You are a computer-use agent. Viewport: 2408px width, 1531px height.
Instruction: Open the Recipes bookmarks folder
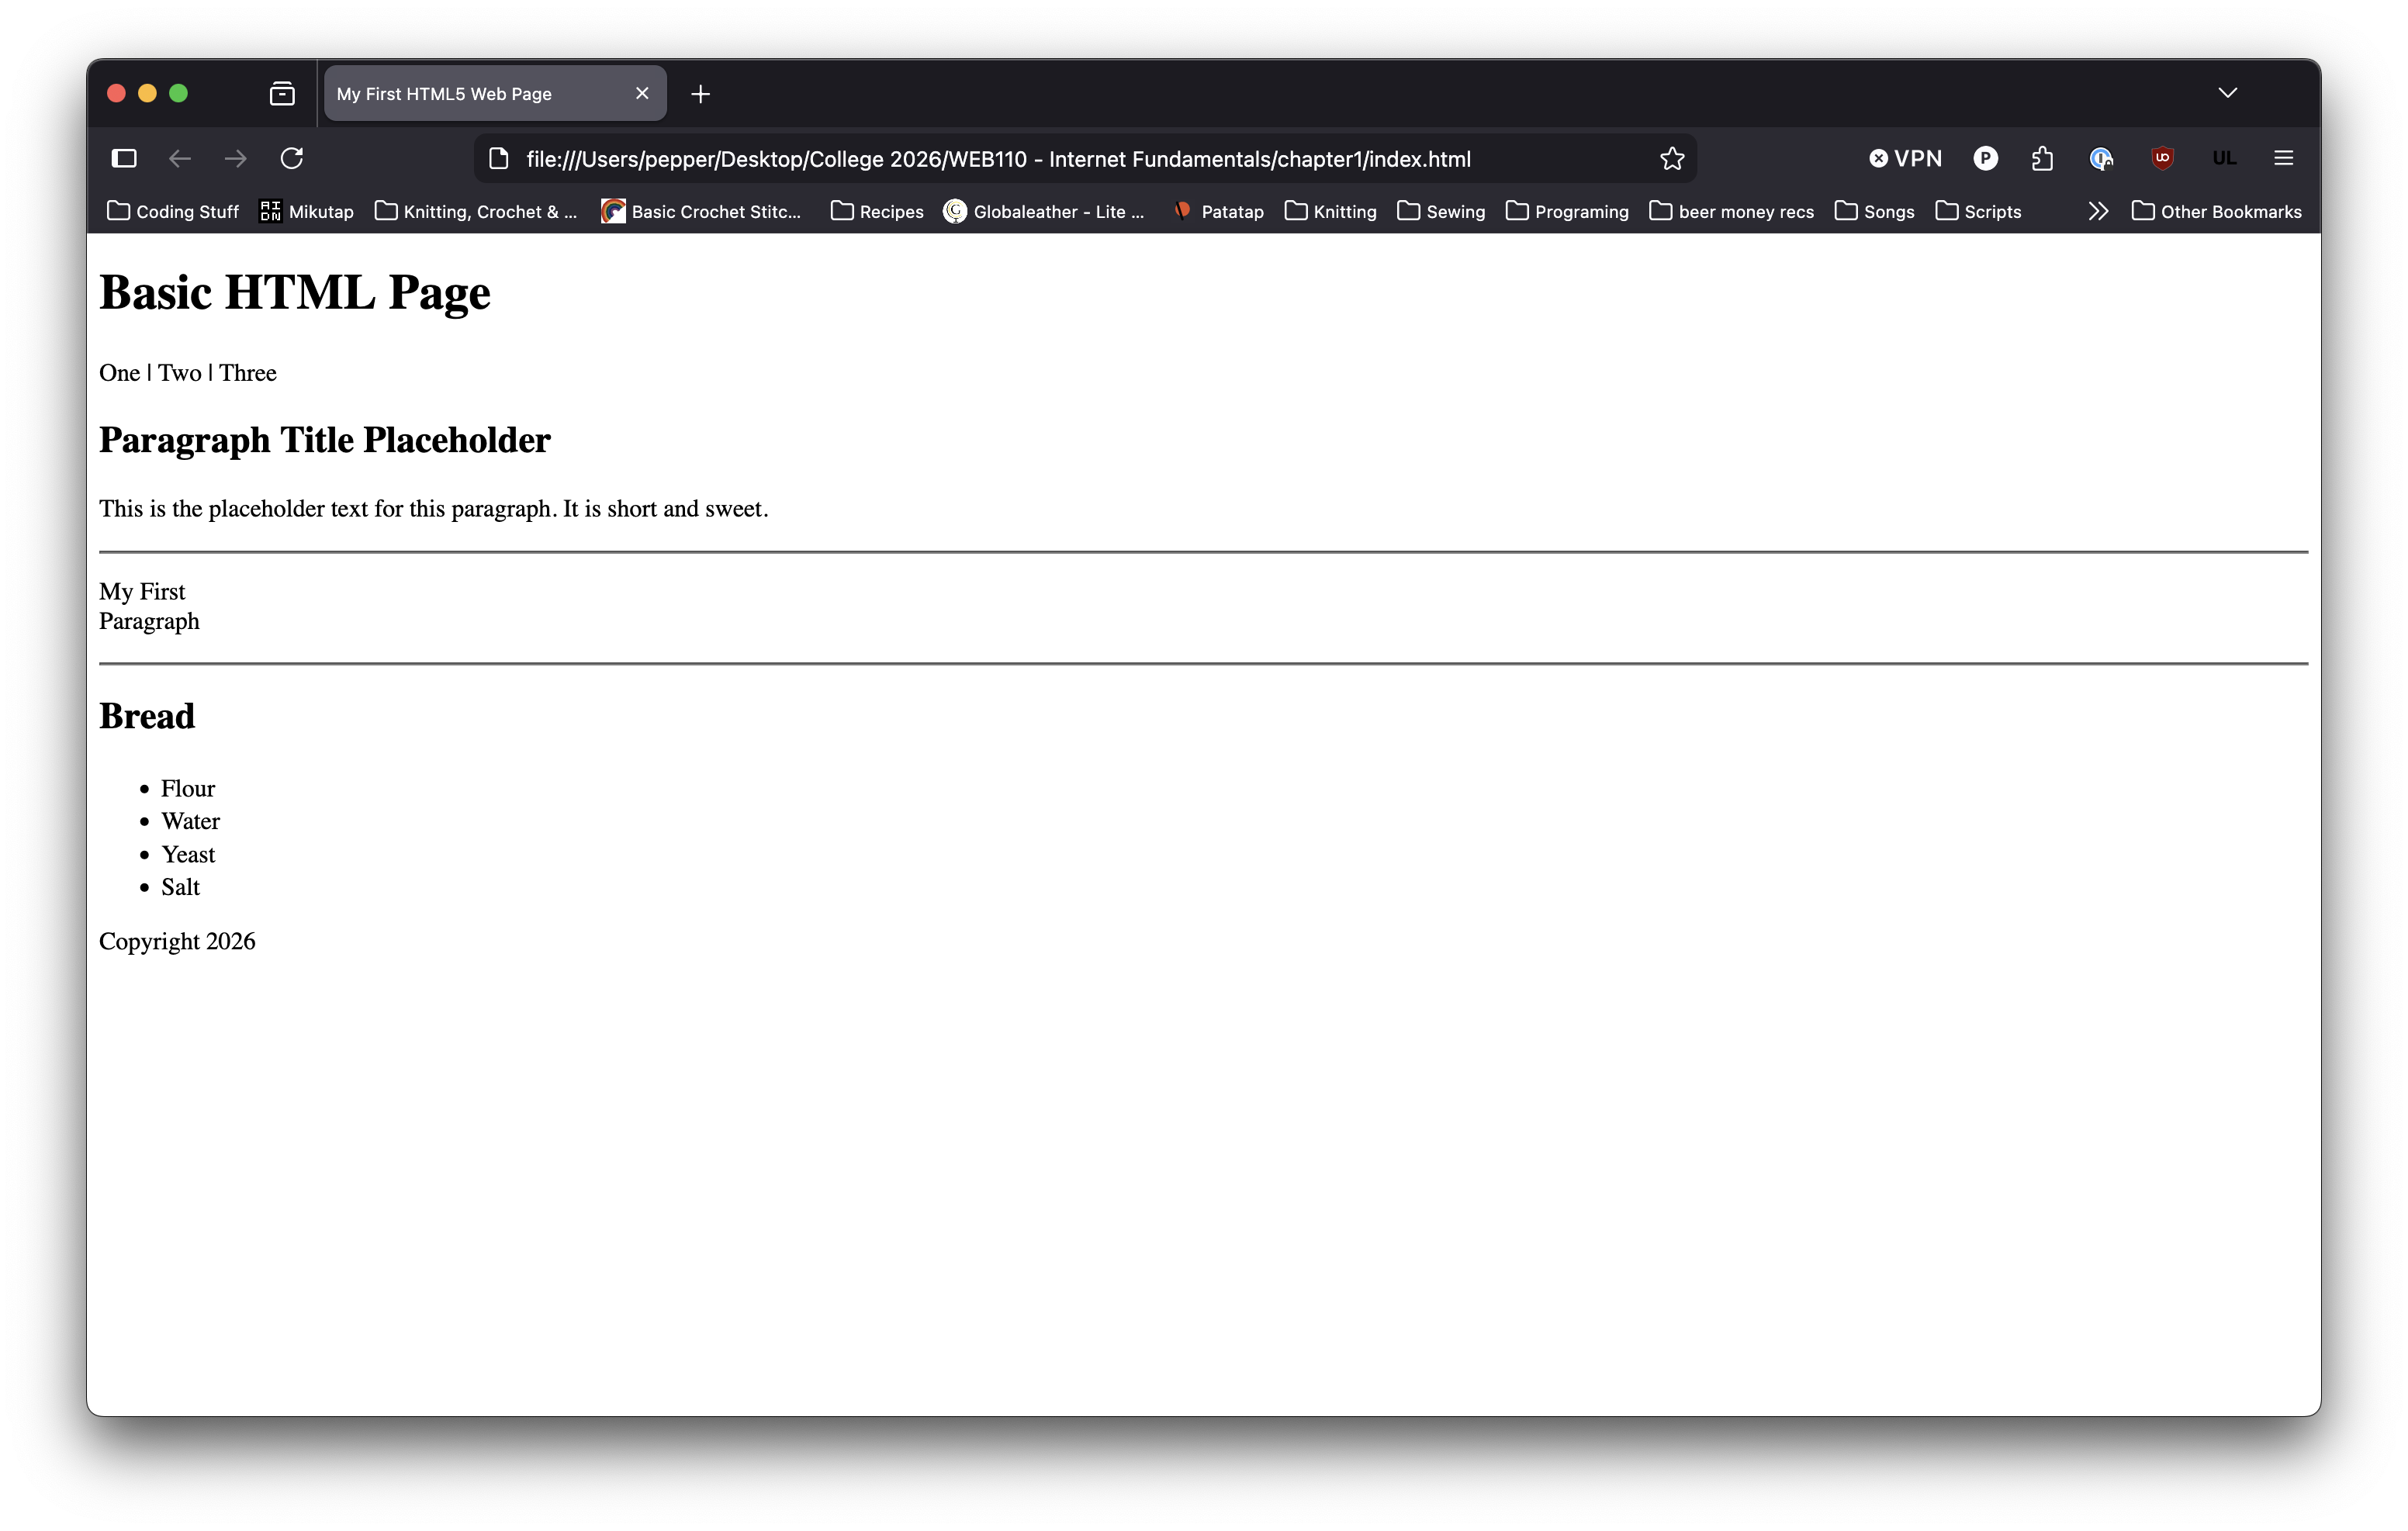click(877, 211)
